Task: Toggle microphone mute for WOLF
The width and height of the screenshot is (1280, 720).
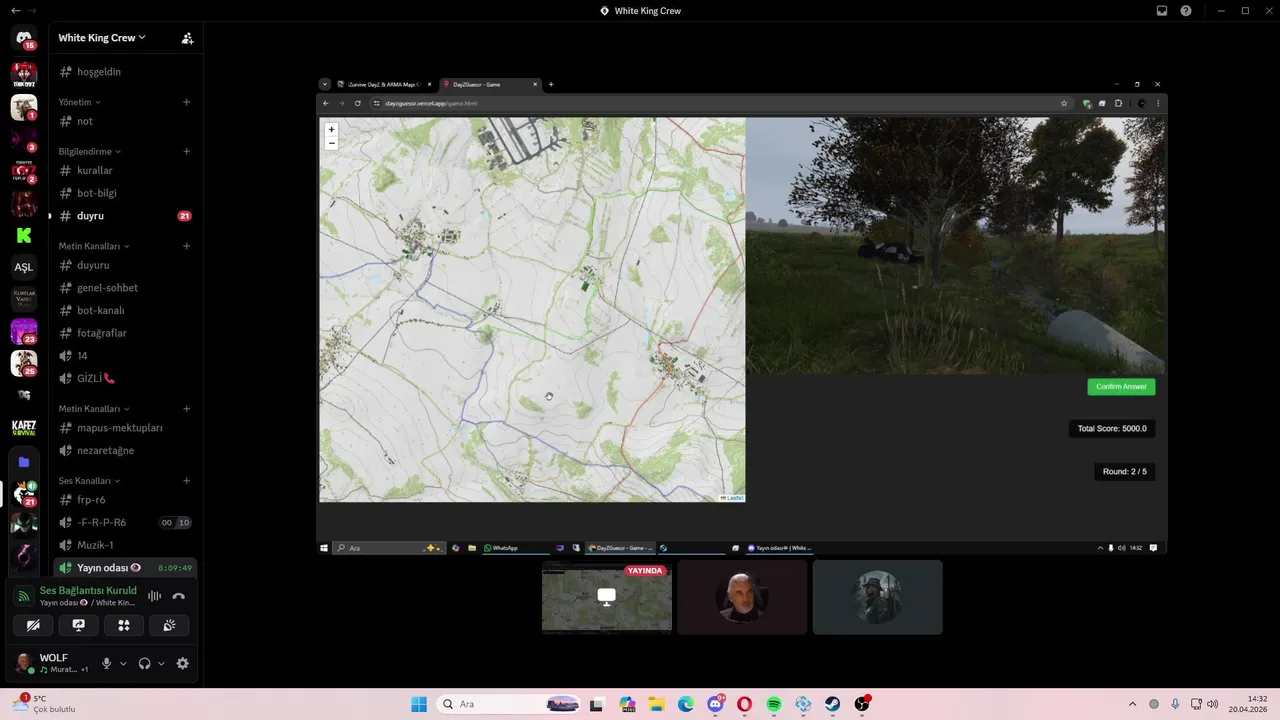Action: pyautogui.click(x=106, y=663)
